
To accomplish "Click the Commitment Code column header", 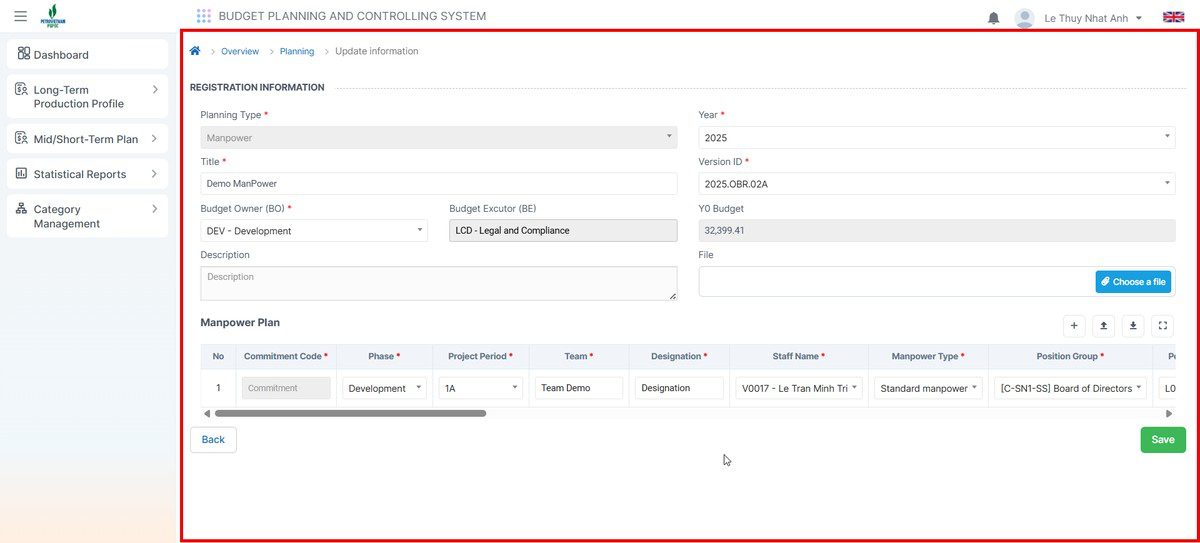I will click(286, 356).
